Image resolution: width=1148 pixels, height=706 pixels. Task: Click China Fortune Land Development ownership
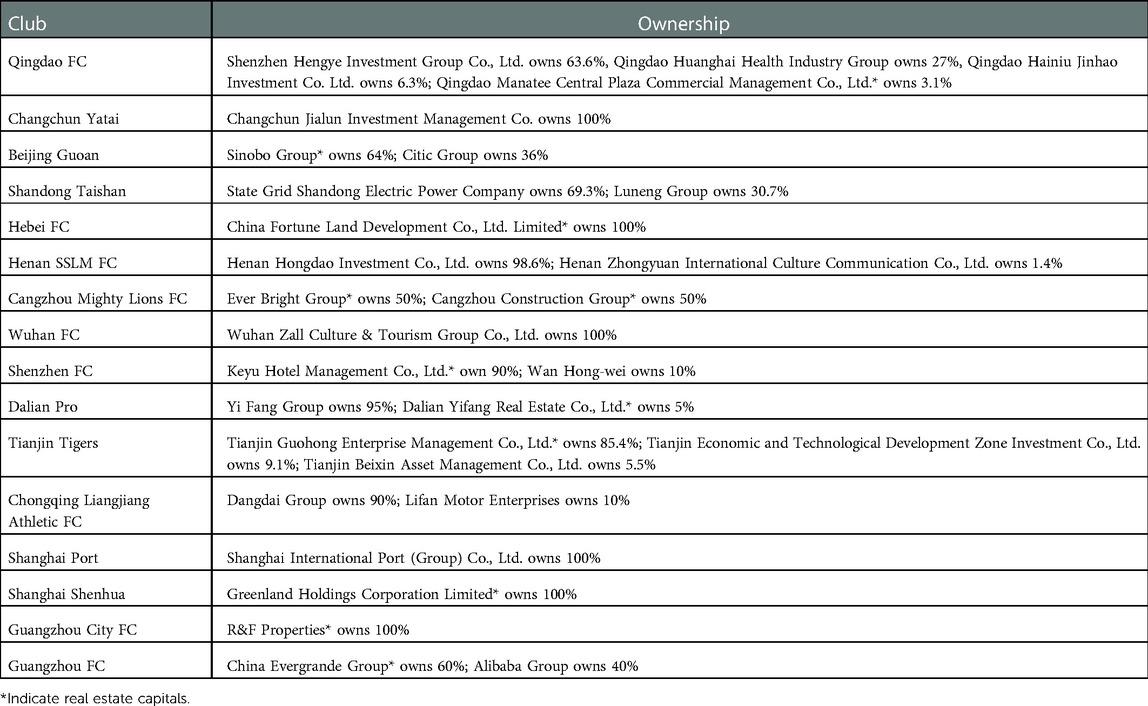tap(436, 226)
